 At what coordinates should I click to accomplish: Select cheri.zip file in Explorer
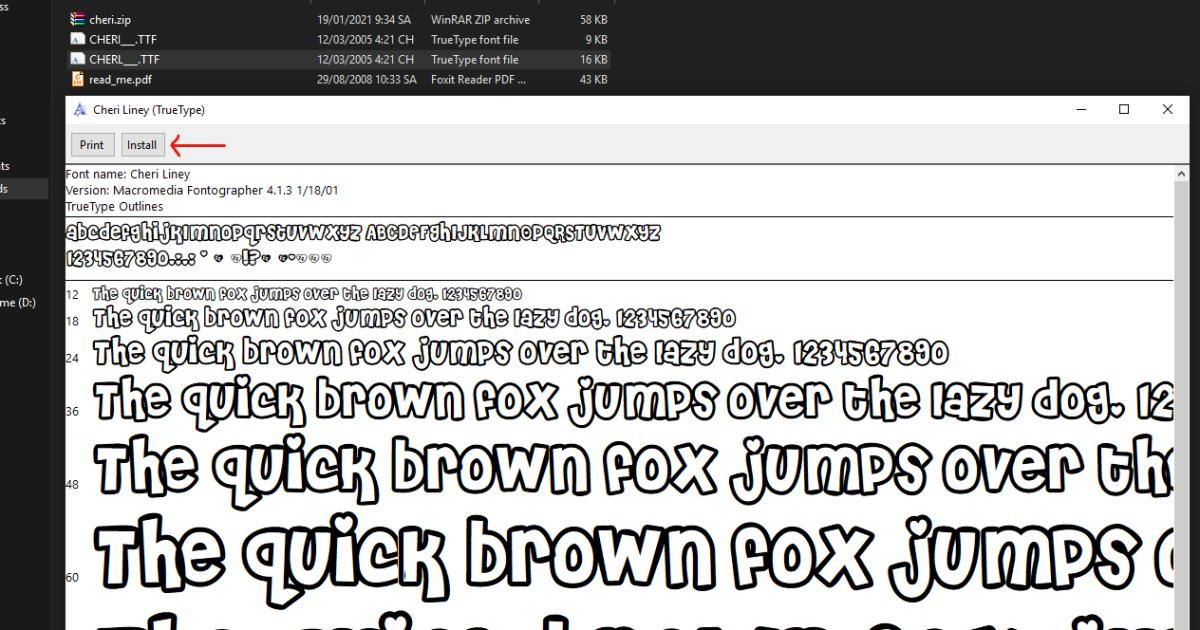point(339,19)
